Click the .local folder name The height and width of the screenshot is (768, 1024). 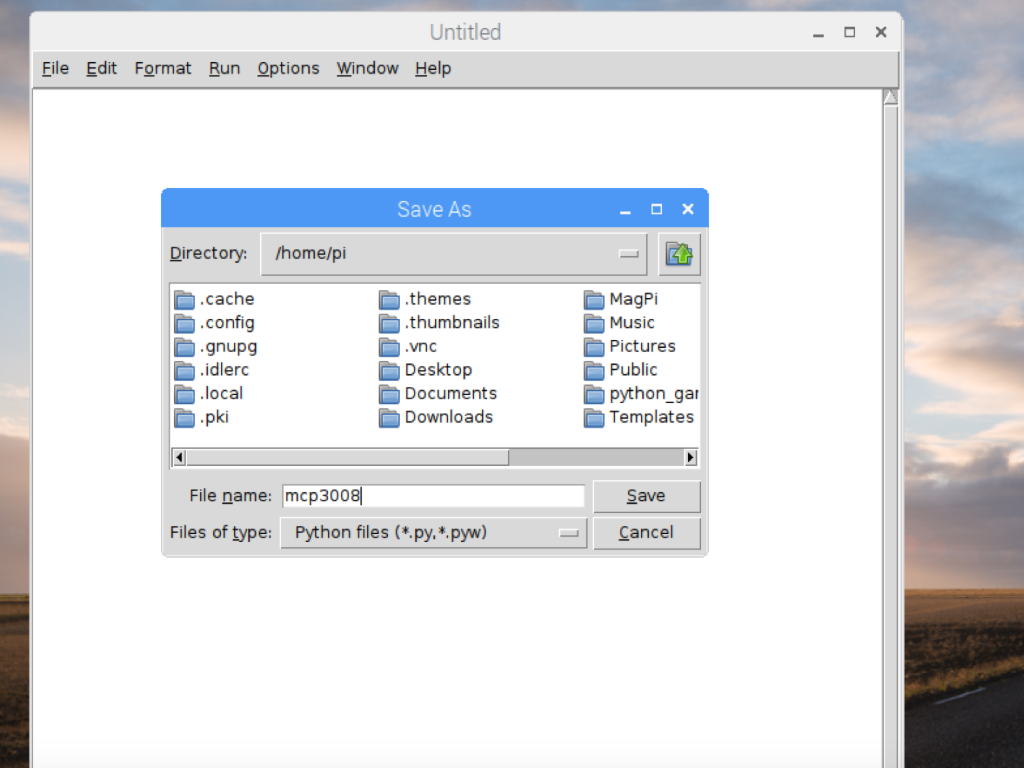[221, 393]
